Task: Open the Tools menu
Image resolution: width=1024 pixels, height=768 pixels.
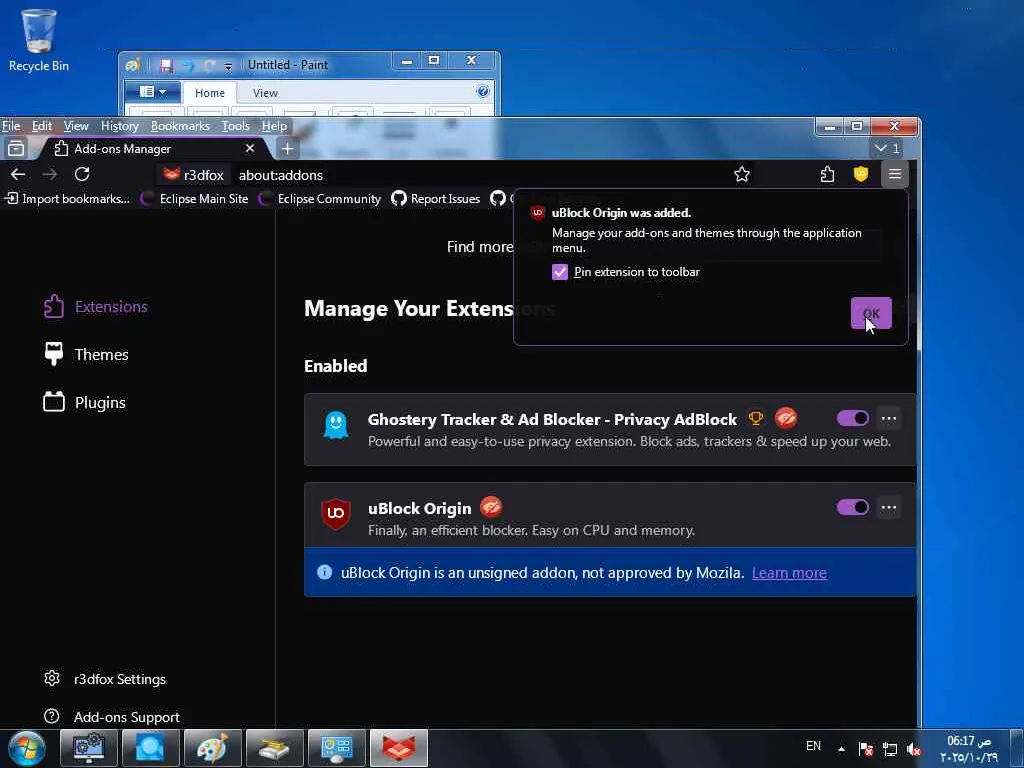Action: 236,126
